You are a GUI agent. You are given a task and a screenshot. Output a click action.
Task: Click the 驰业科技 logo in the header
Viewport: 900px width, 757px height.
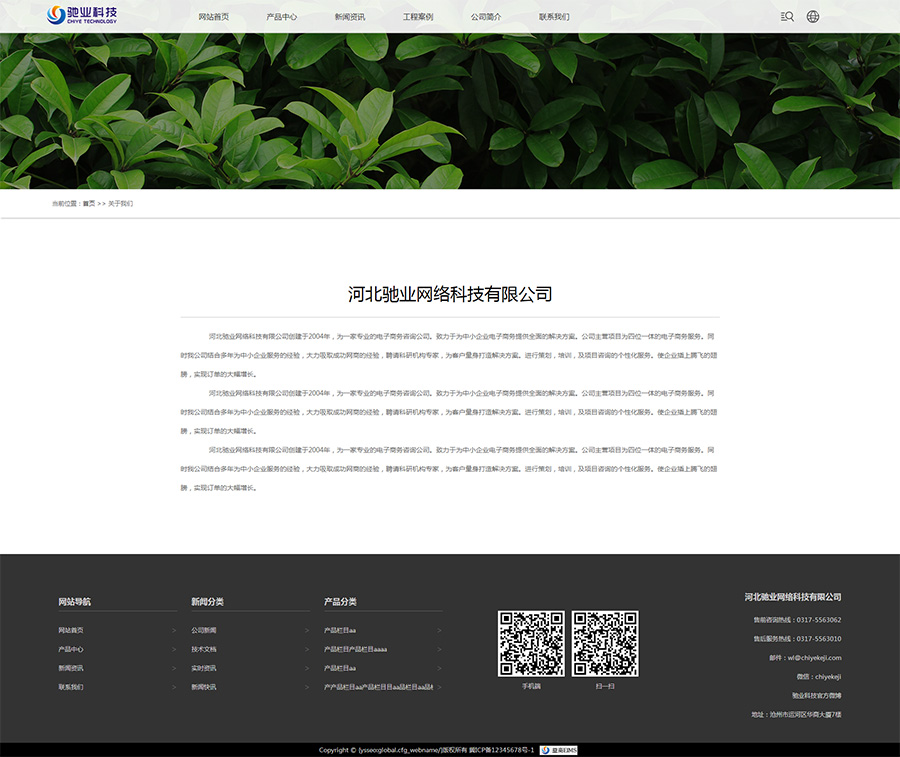[x=82, y=15]
